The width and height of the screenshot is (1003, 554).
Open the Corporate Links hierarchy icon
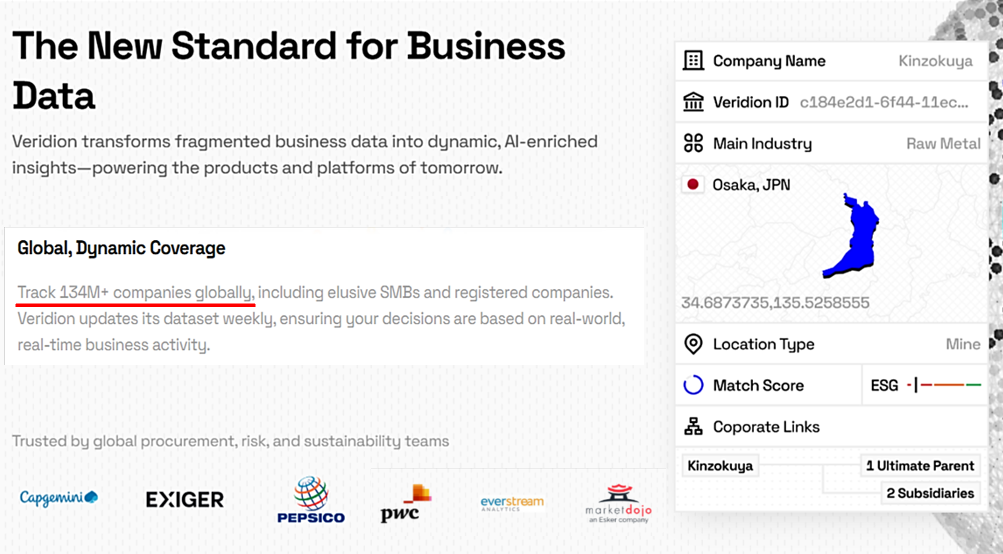(693, 427)
